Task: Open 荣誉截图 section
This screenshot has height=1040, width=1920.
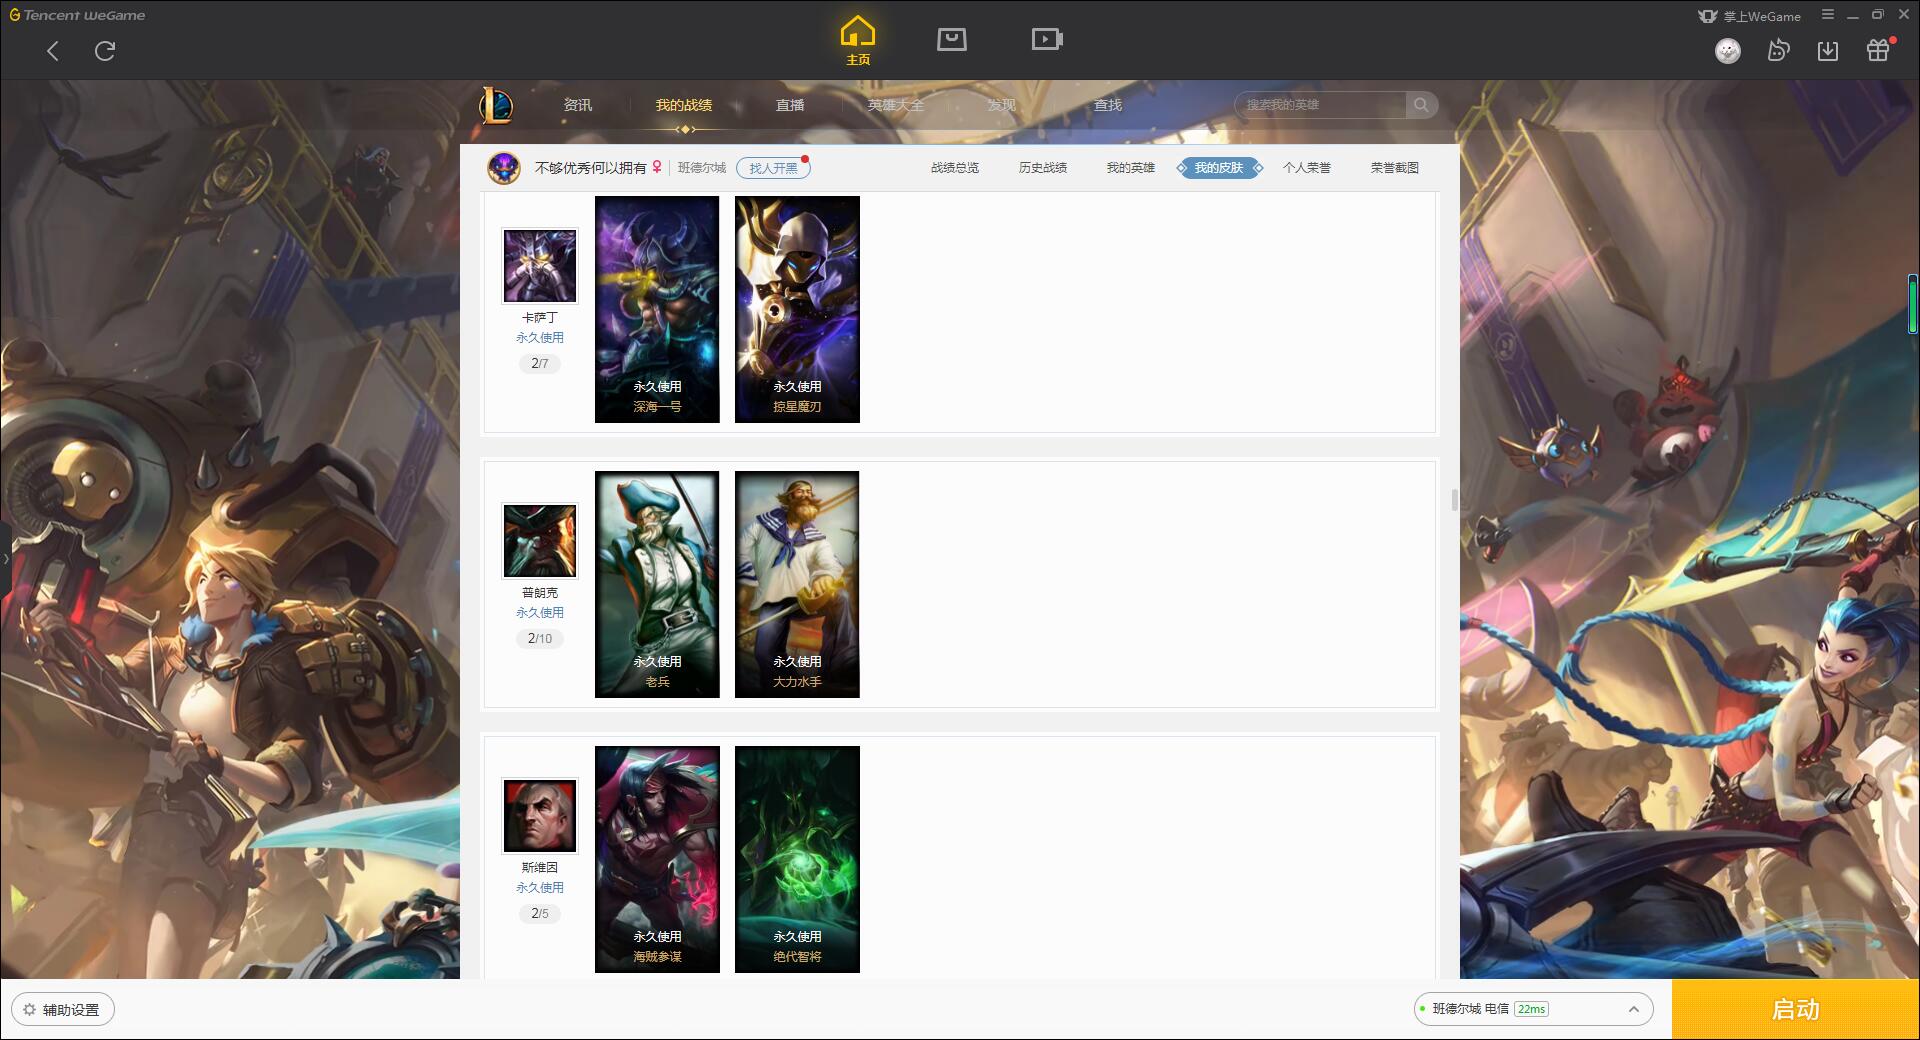Action: click(x=1395, y=168)
